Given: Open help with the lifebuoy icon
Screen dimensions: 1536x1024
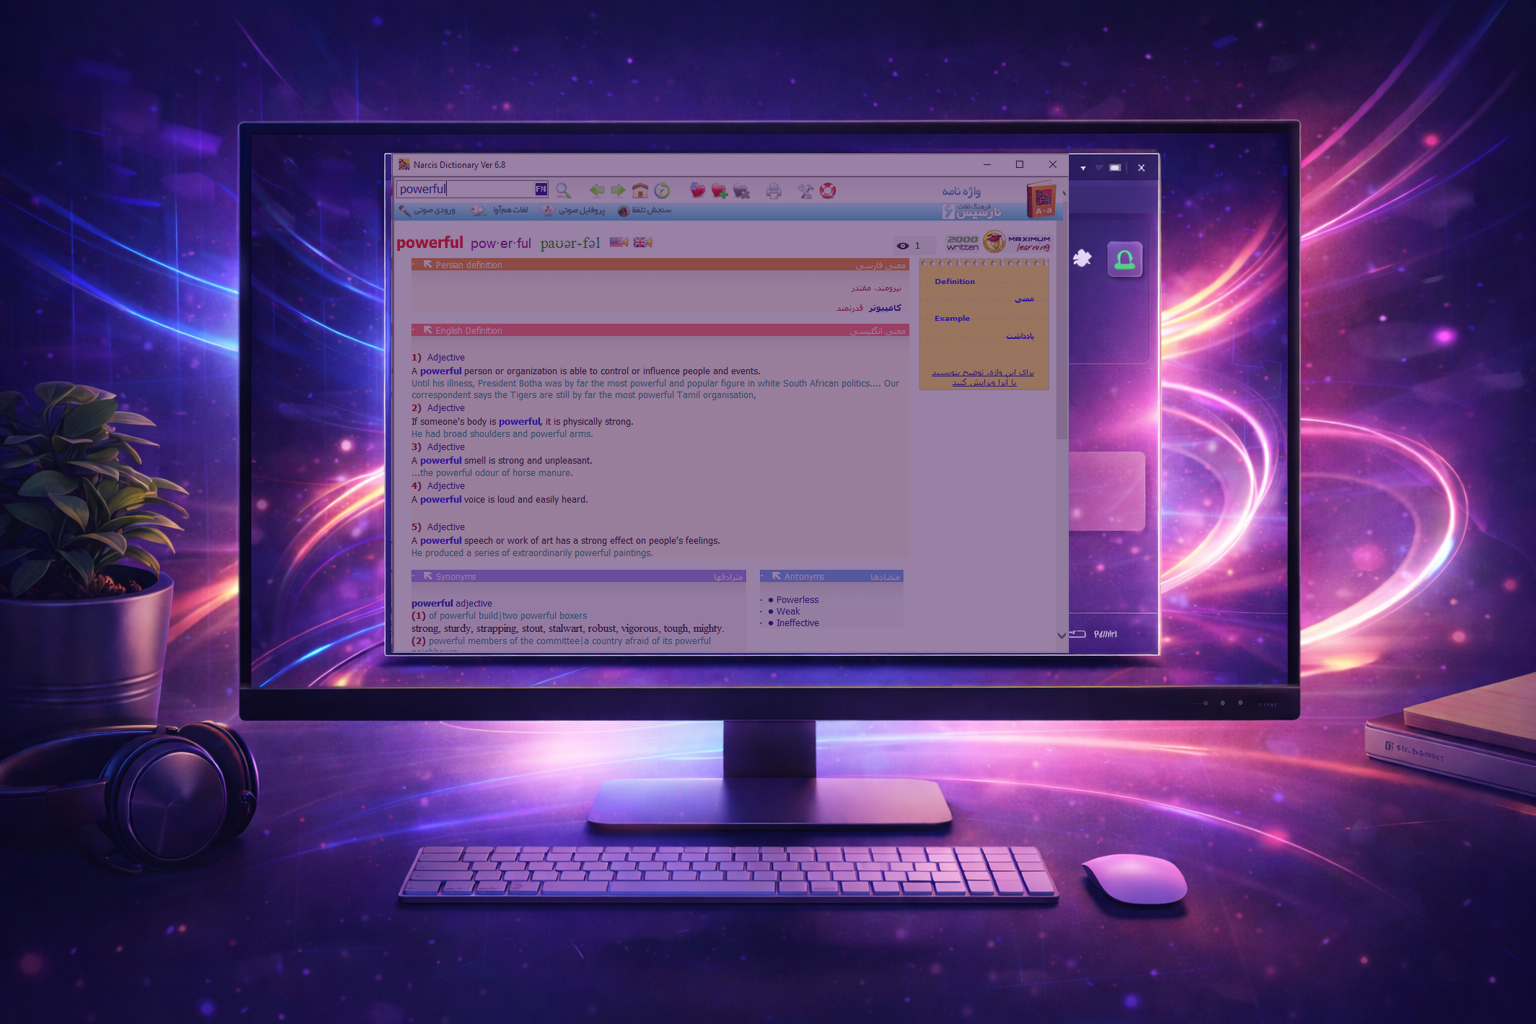Looking at the screenshot, I should (x=828, y=191).
